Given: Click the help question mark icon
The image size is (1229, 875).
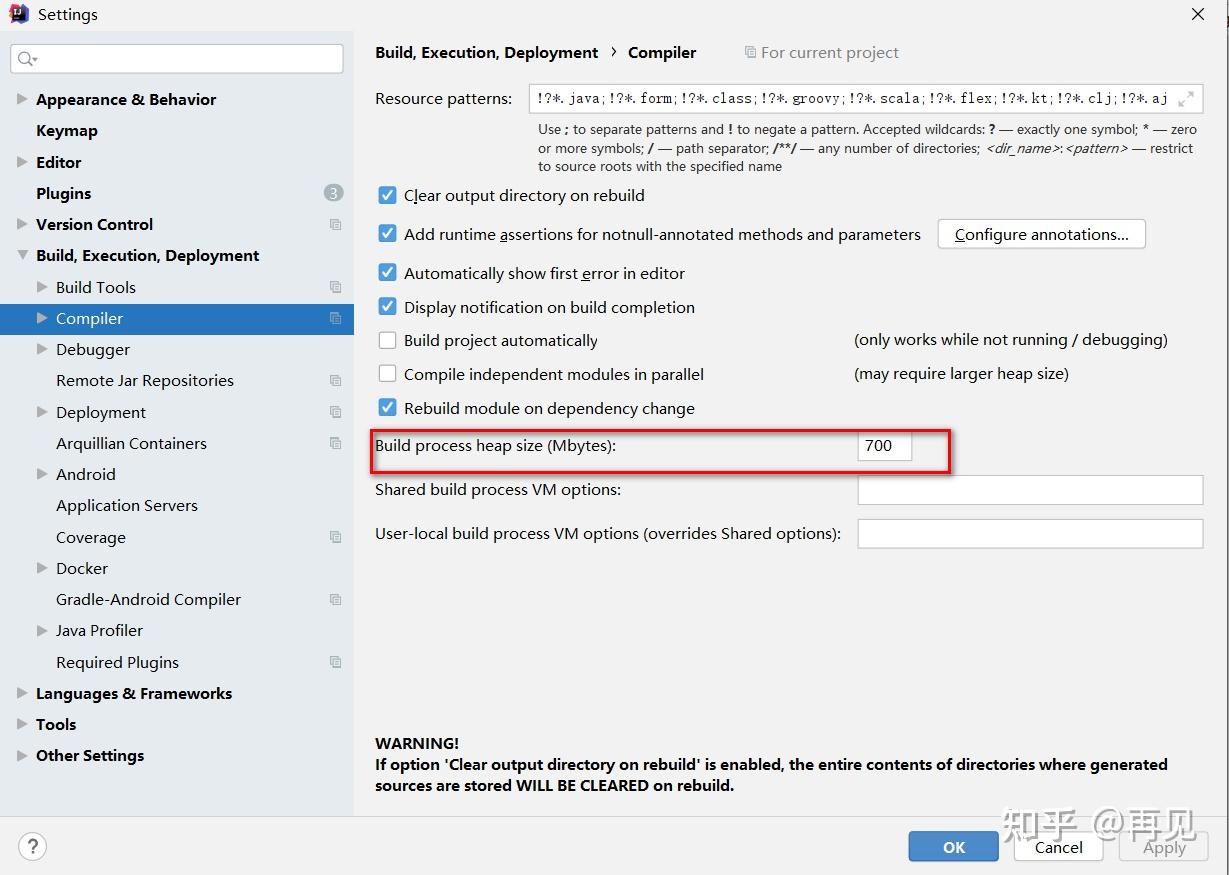Looking at the screenshot, I should pyautogui.click(x=32, y=846).
